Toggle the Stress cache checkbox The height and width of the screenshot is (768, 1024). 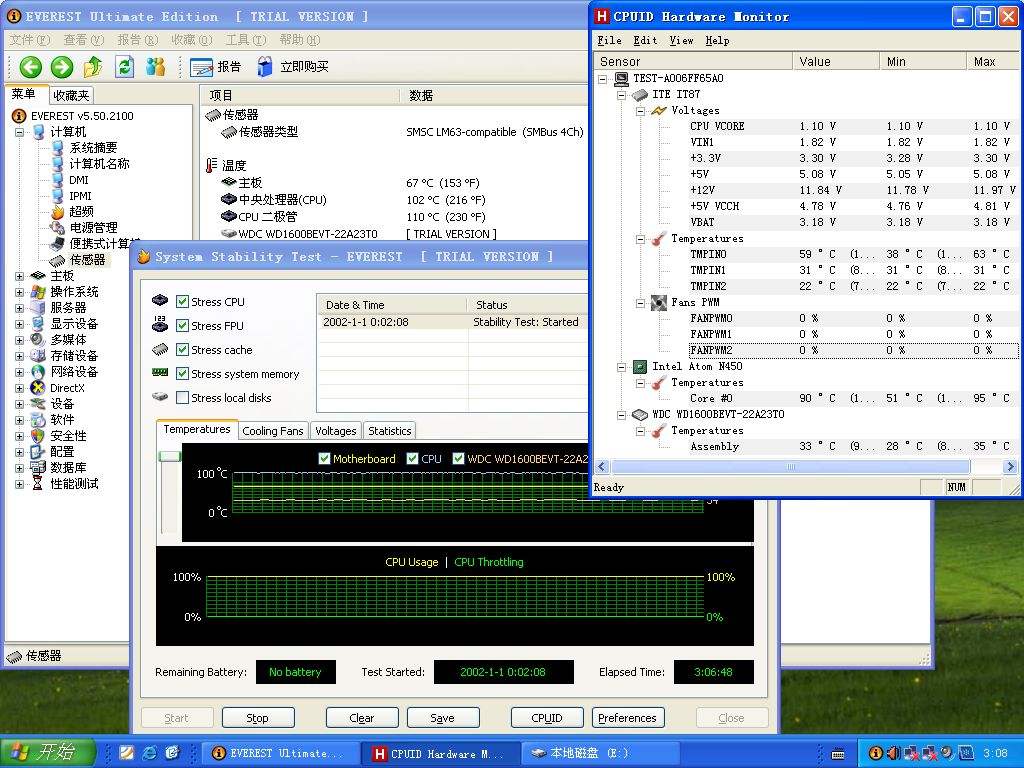pyautogui.click(x=182, y=350)
